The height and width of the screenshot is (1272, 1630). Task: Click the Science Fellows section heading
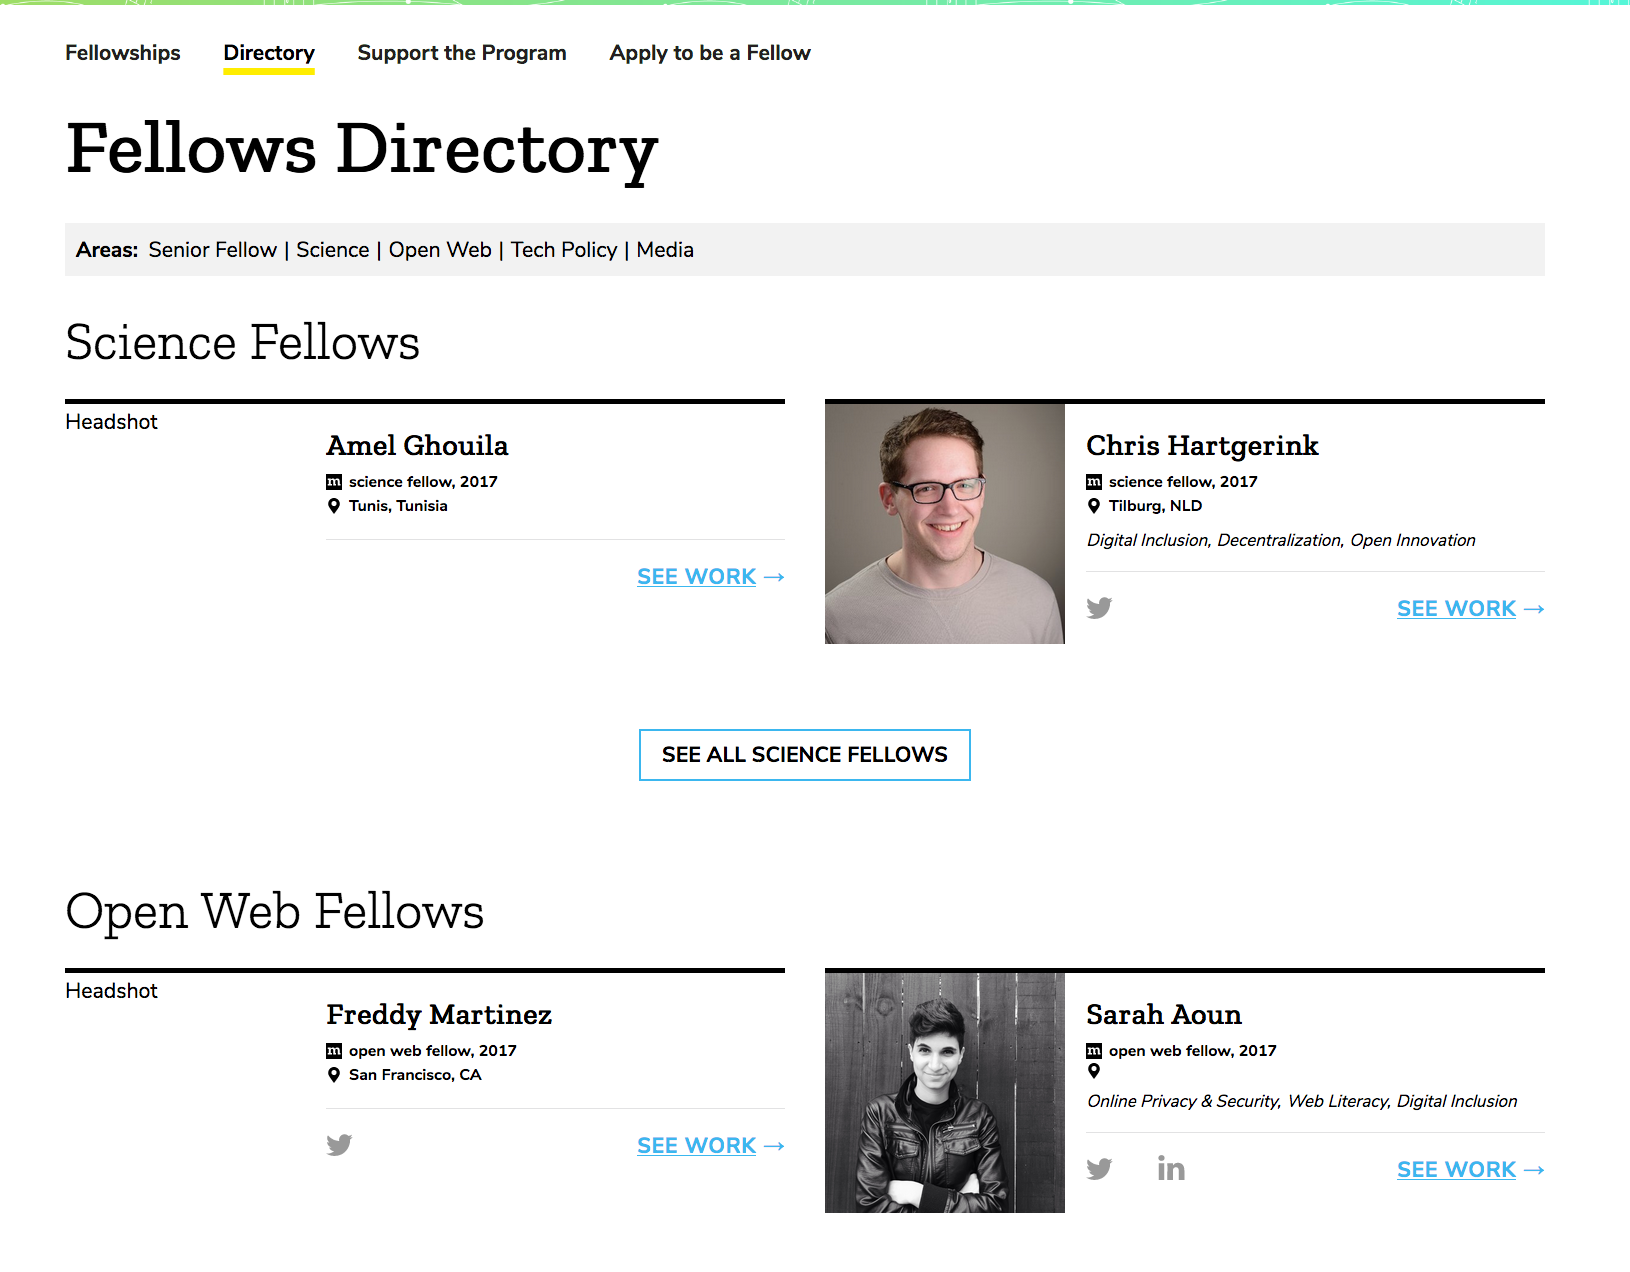click(243, 343)
